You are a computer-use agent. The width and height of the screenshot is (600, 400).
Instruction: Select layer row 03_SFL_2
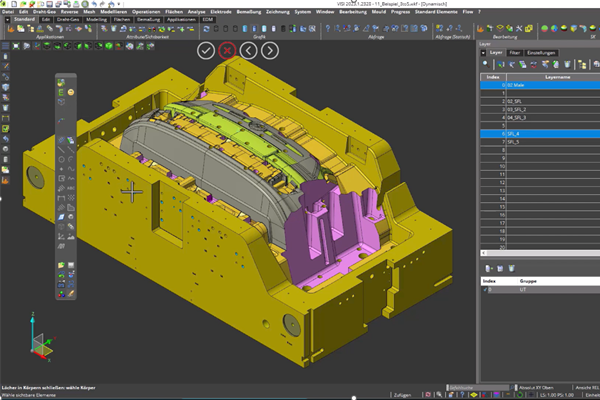pyautogui.click(x=540, y=109)
